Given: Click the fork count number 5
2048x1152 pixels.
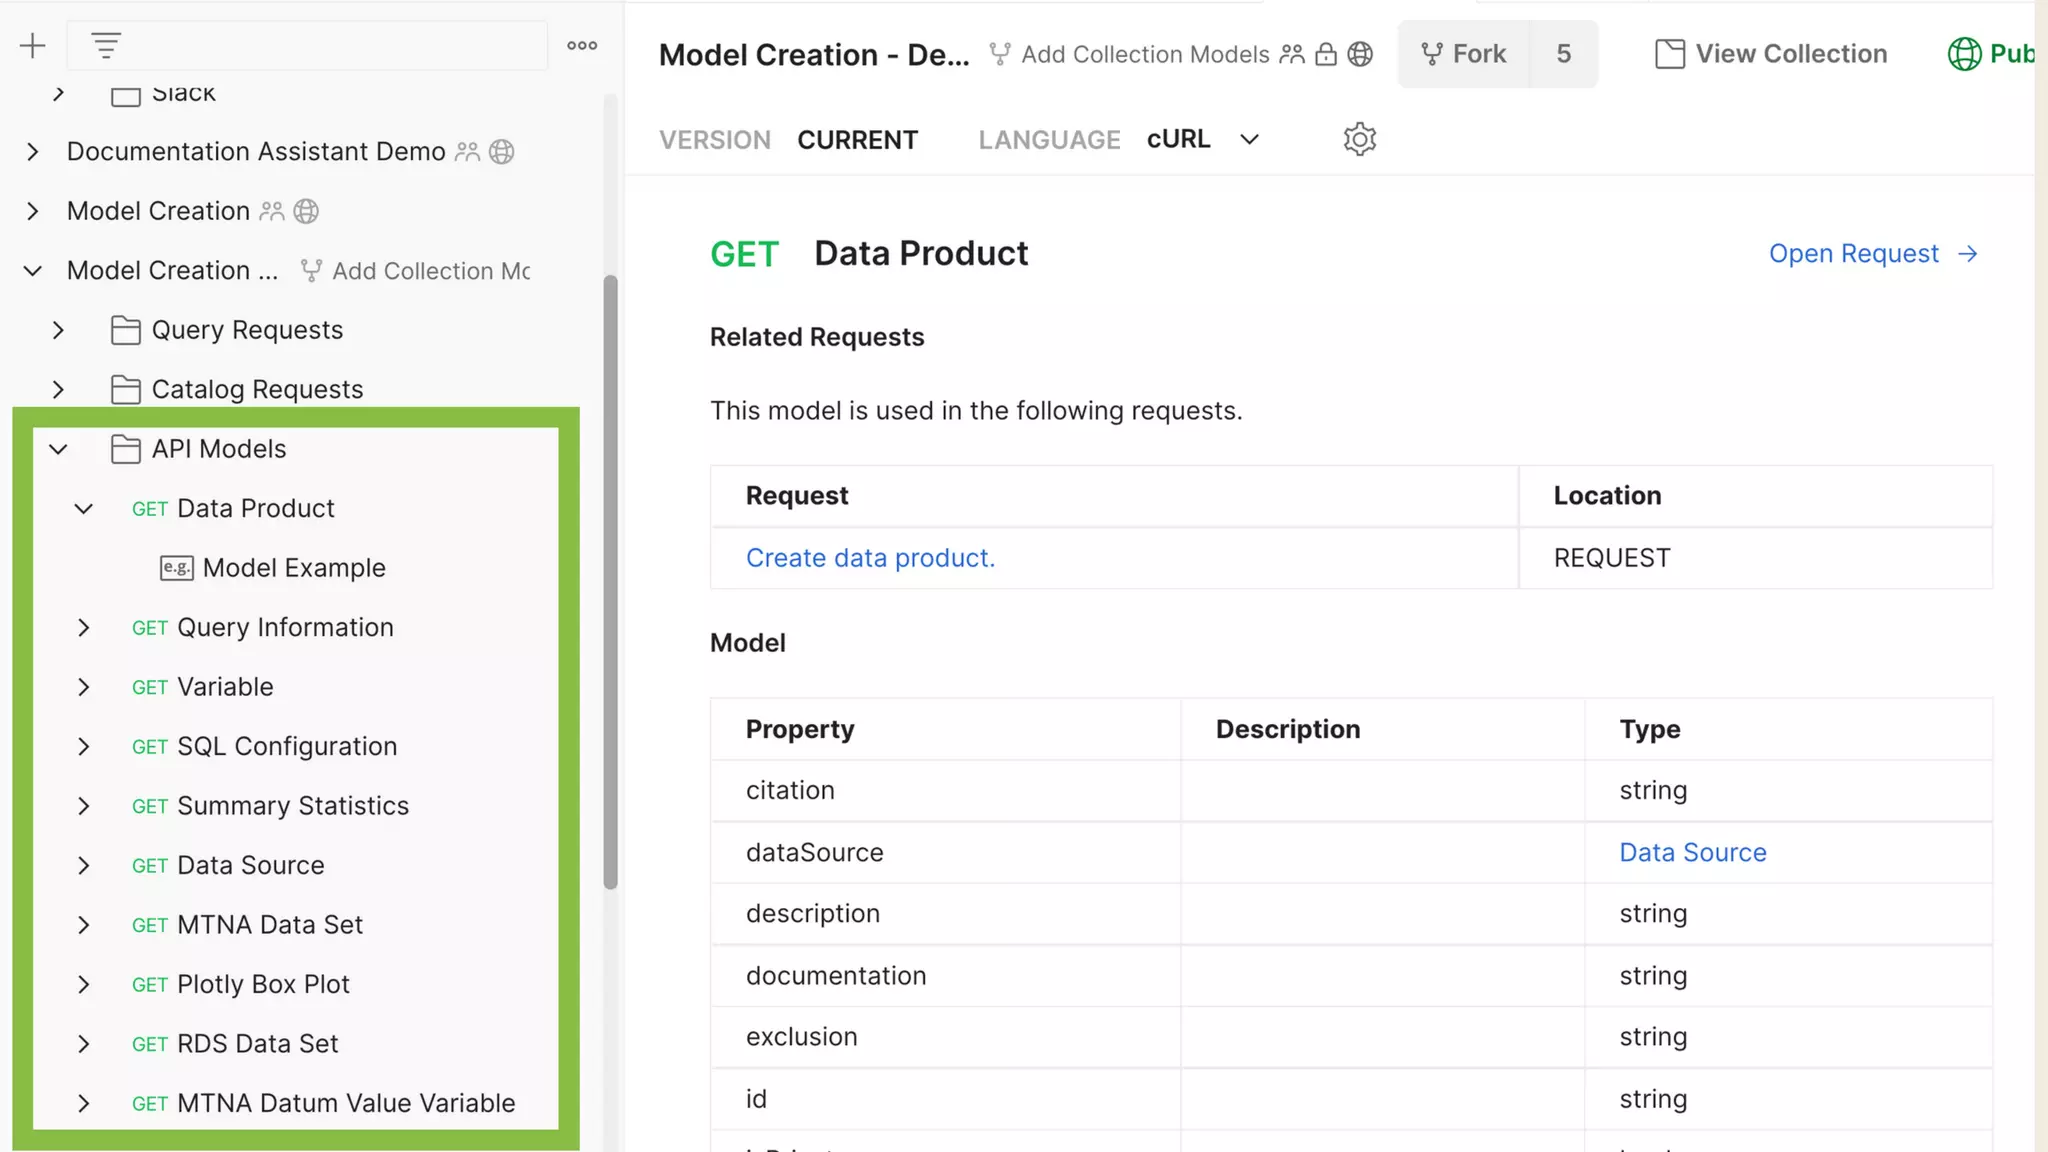Looking at the screenshot, I should click(x=1563, y=54).
